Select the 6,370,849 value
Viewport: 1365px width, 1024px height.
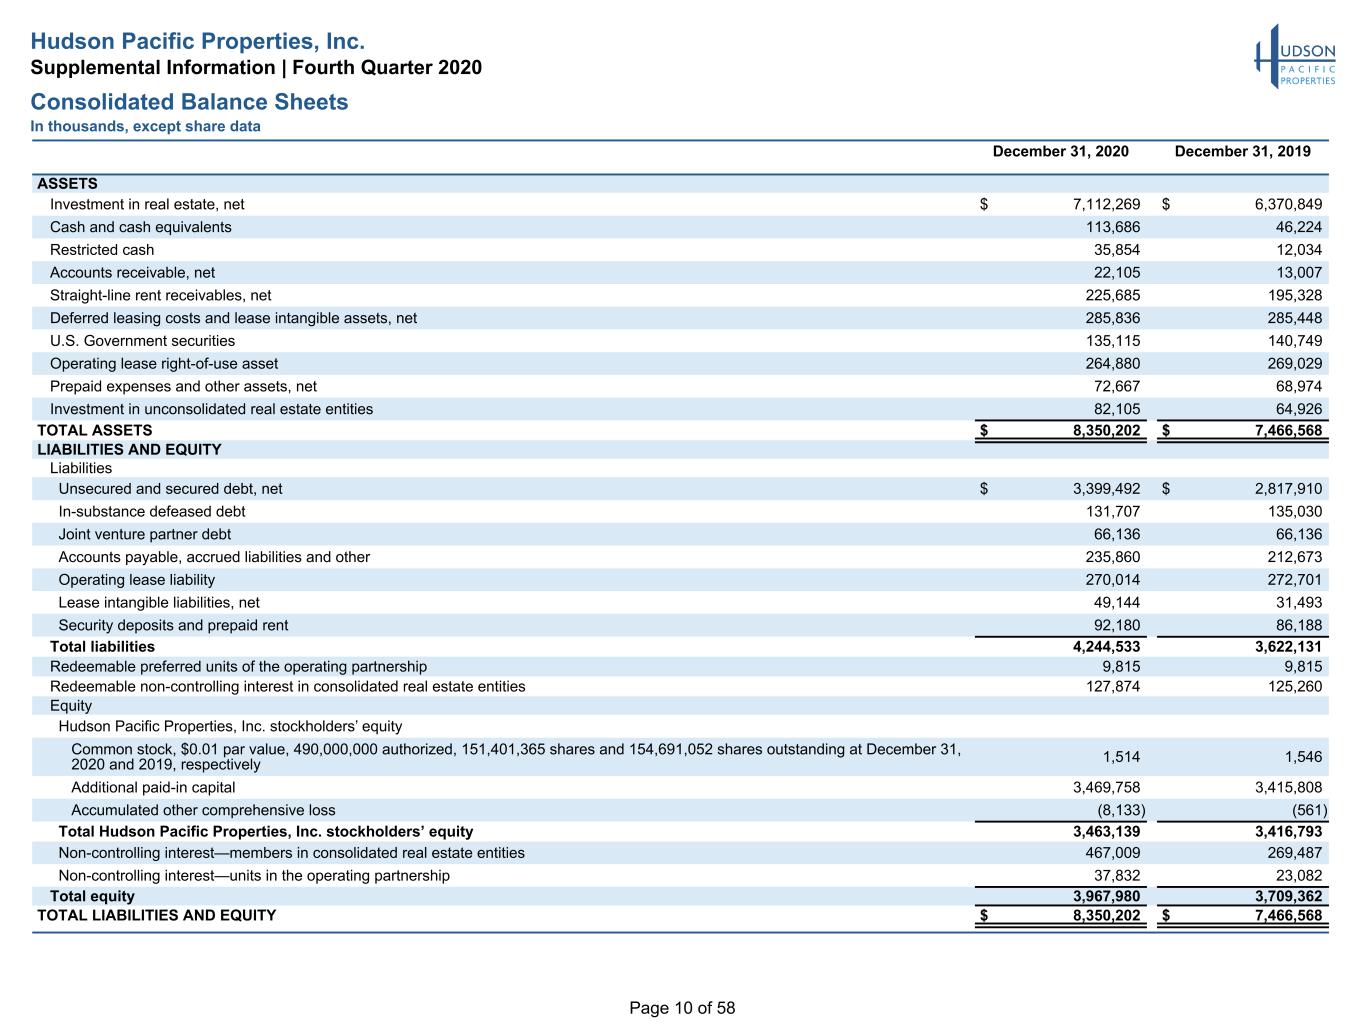tap(1288, 205)
